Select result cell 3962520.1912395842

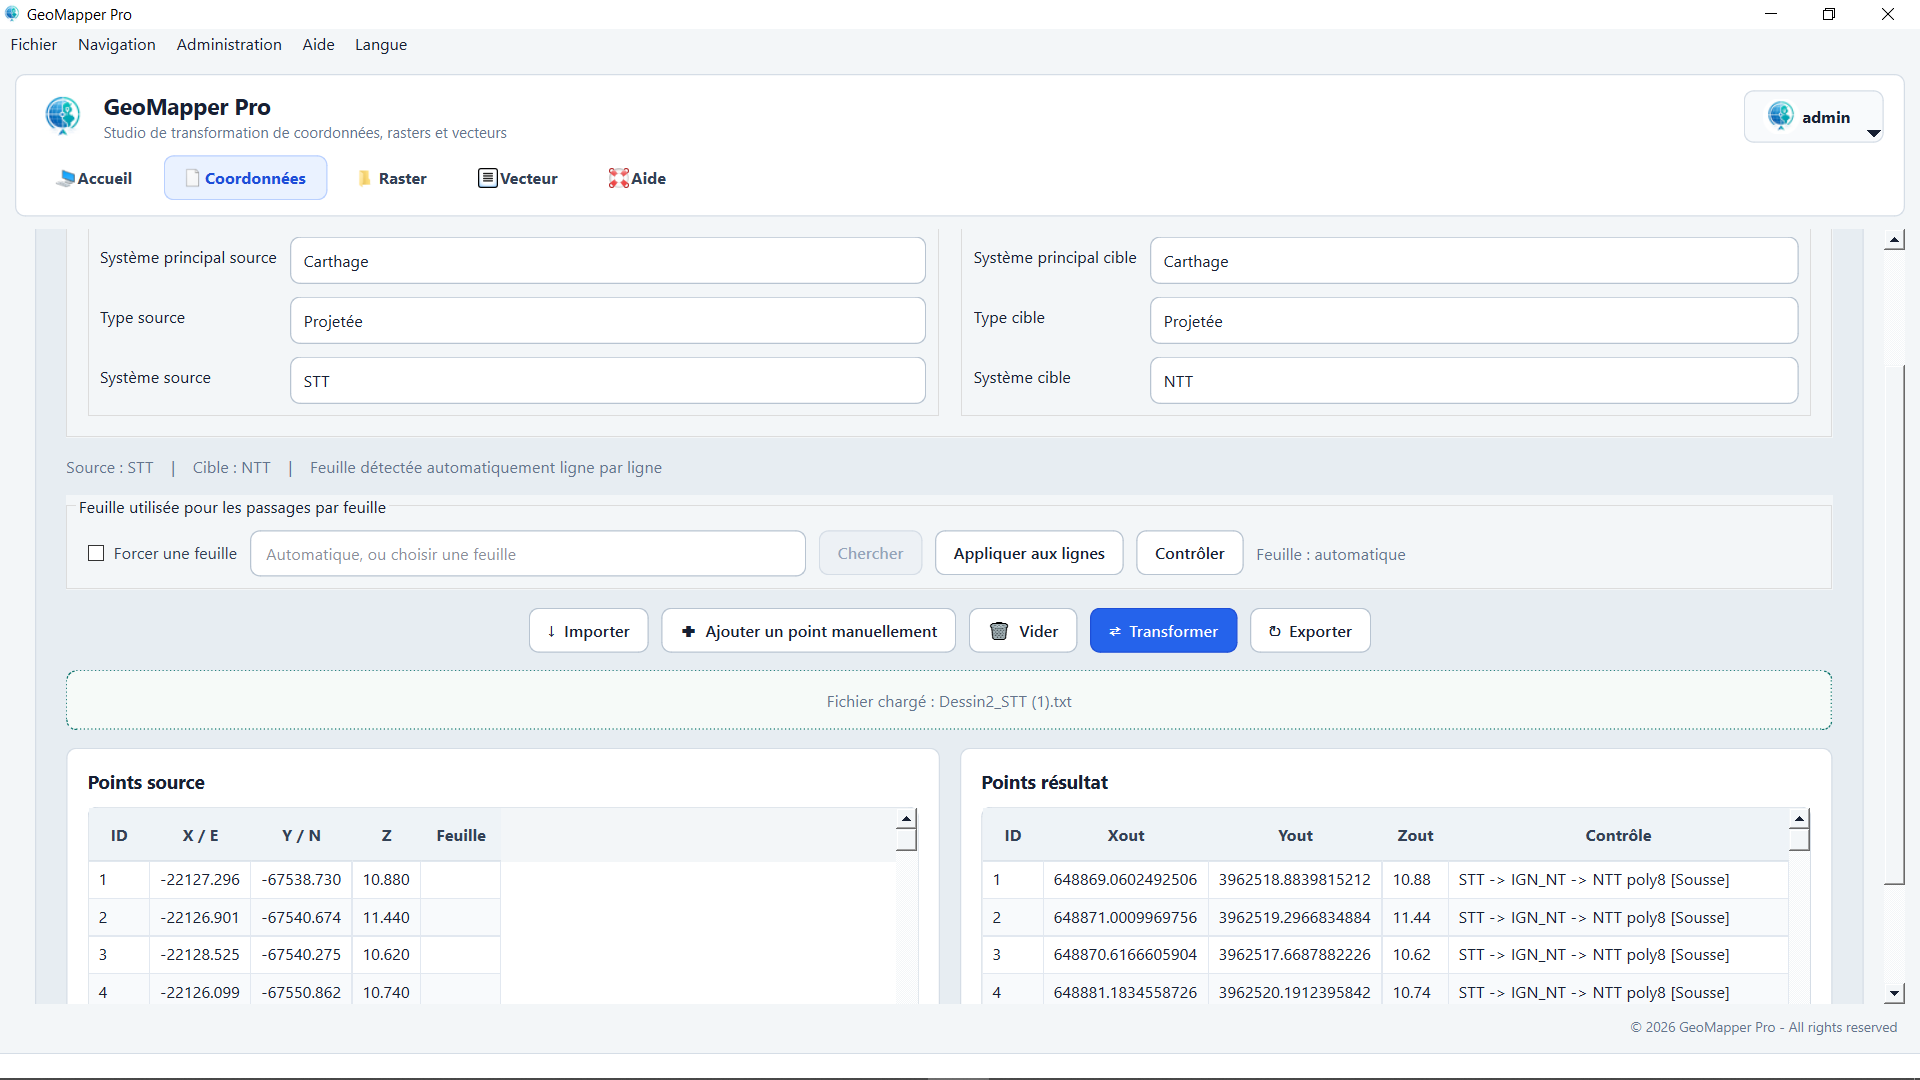pos(1295,992)
